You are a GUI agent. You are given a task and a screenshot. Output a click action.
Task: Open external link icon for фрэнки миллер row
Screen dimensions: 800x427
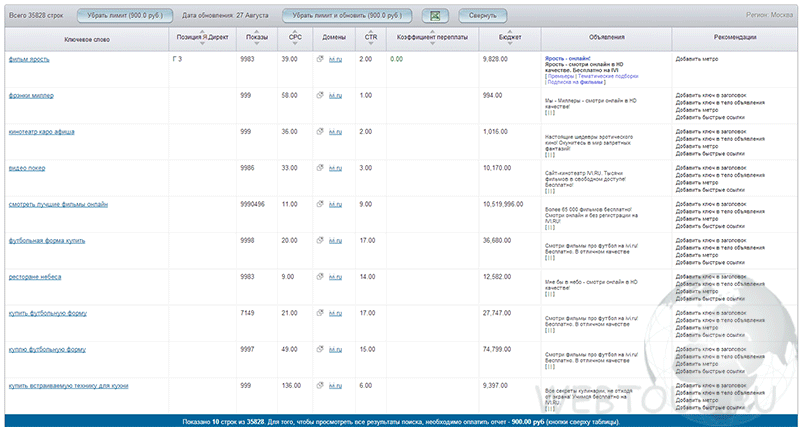[320, 95]
